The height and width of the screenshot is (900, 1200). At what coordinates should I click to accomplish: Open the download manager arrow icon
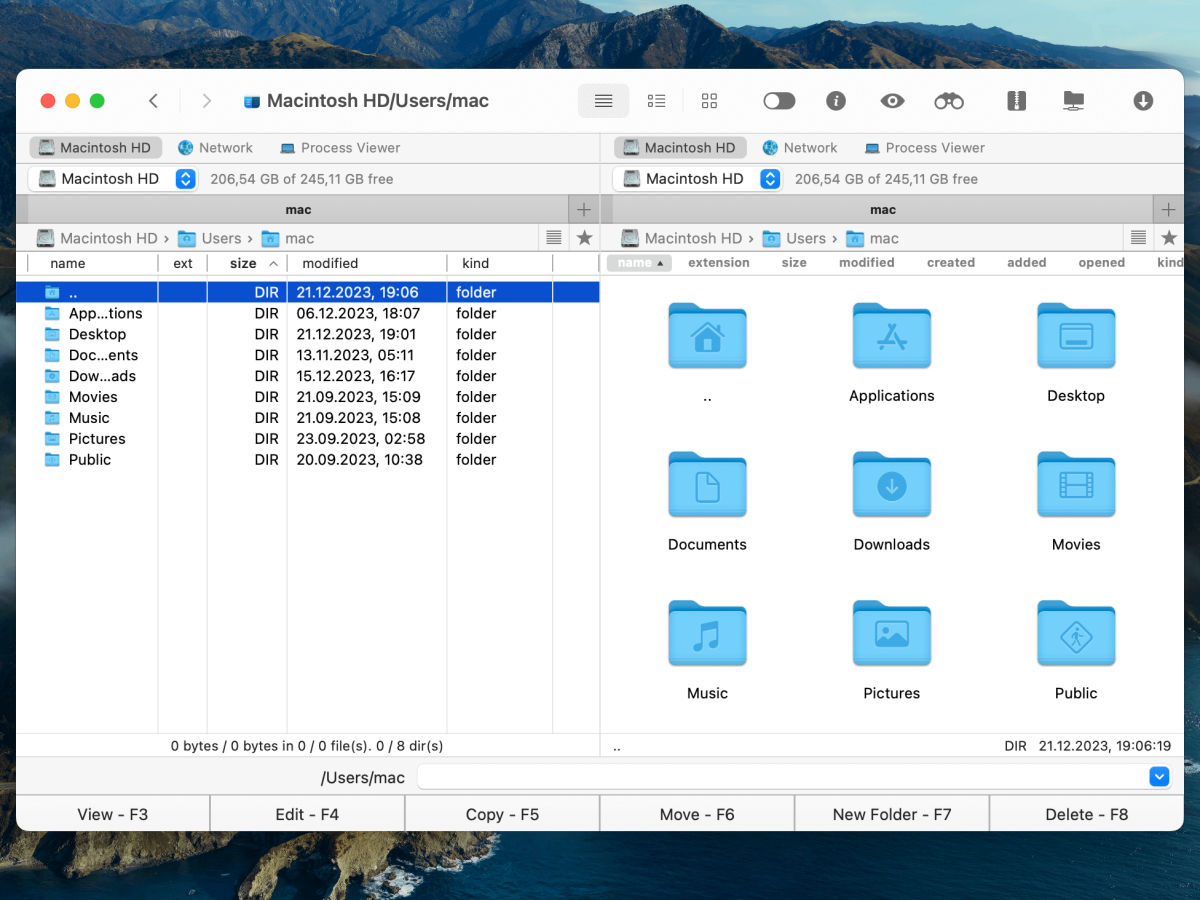(x=1142, y=100)
